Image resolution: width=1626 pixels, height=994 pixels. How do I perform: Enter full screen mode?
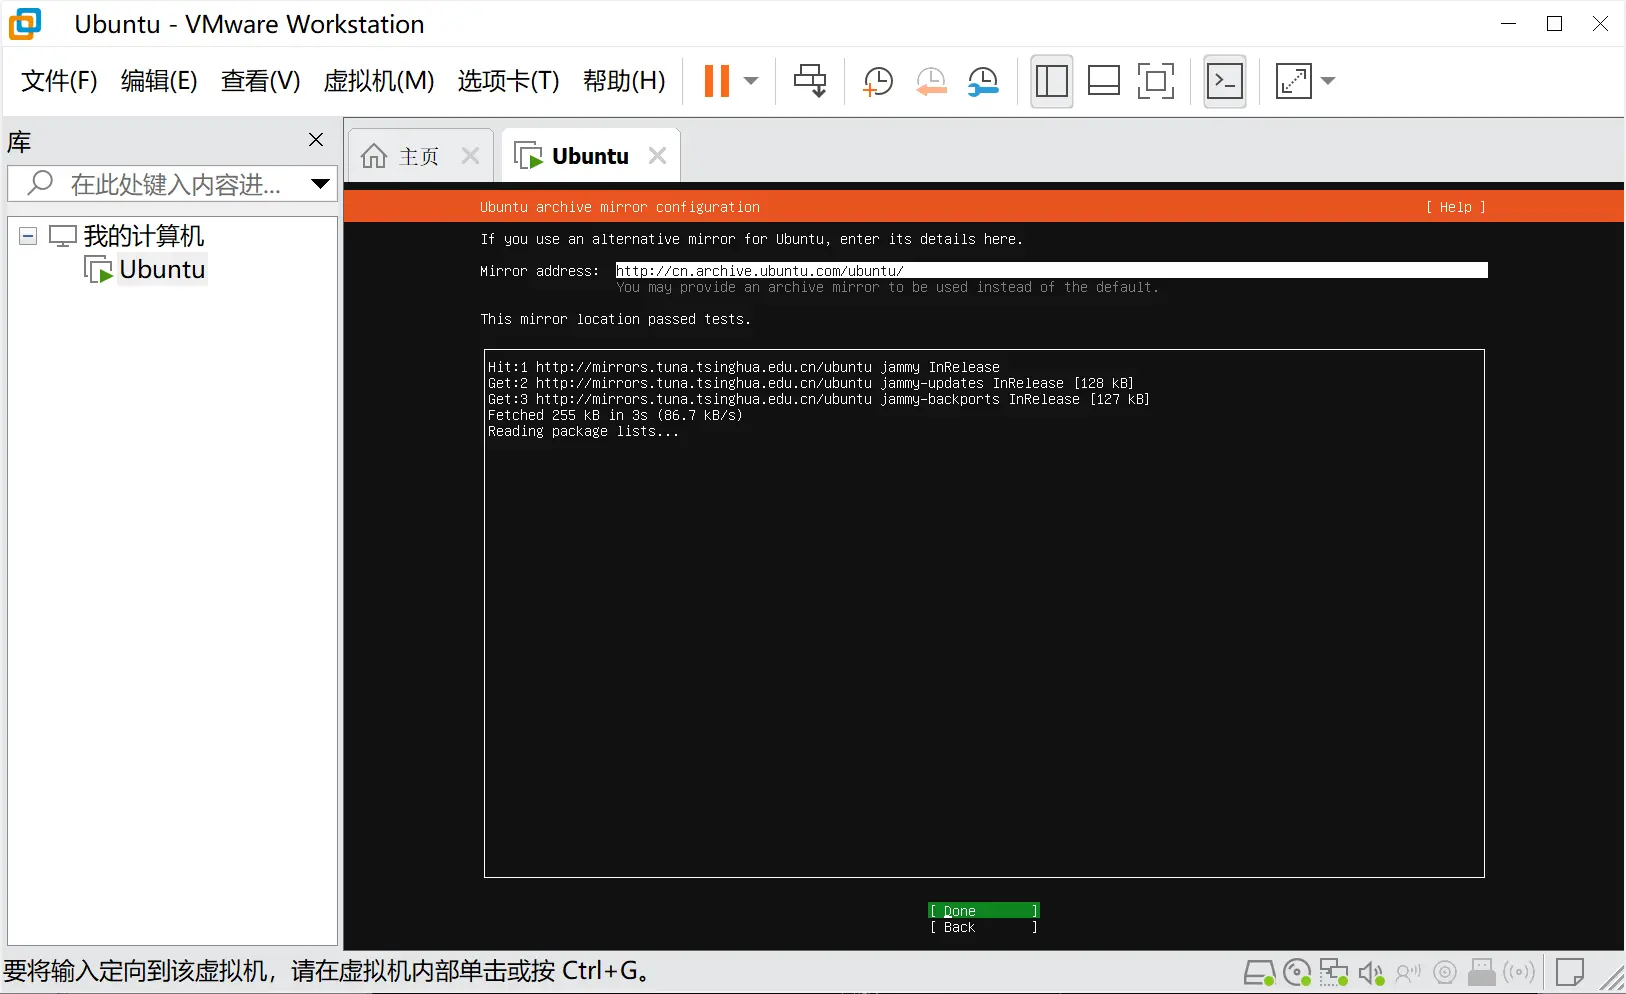click(1156, 81)
